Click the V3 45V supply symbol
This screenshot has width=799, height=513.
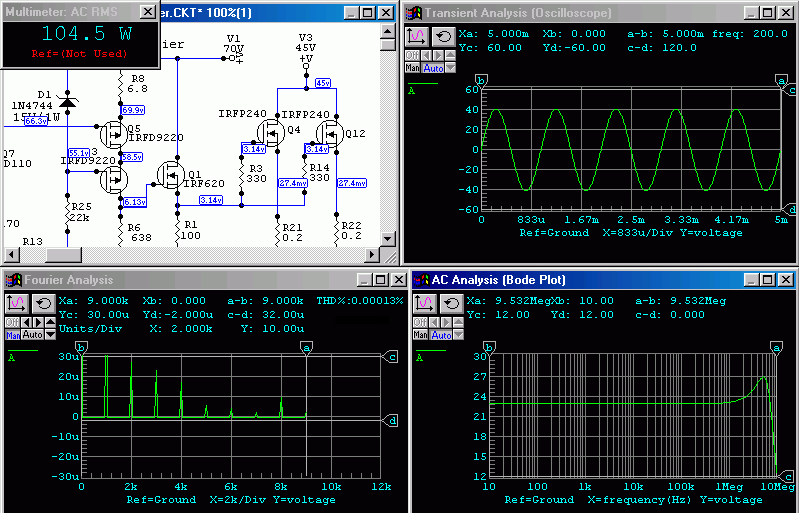(306, 51)
